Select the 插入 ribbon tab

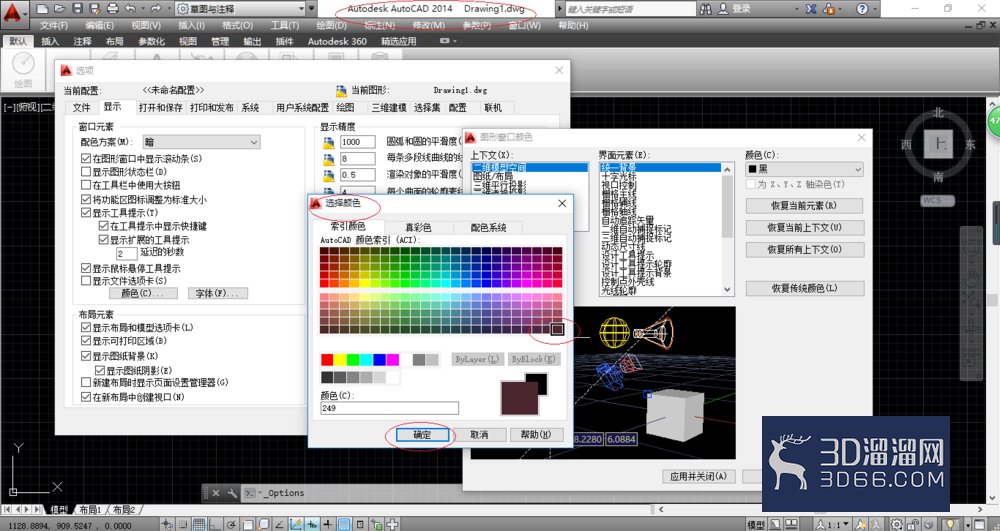coord(50,41)
